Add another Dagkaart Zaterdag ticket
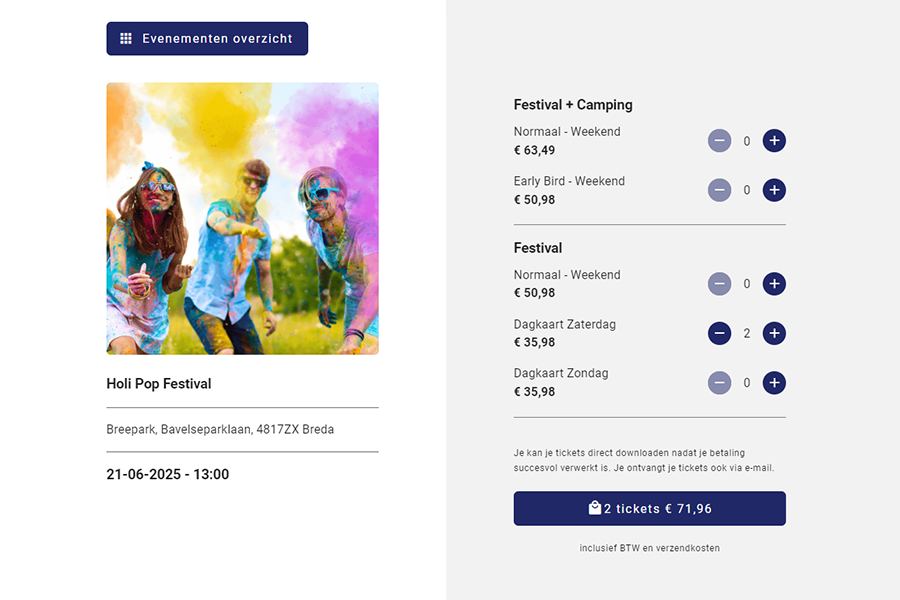The image size is (900, 600). (774, 333)
